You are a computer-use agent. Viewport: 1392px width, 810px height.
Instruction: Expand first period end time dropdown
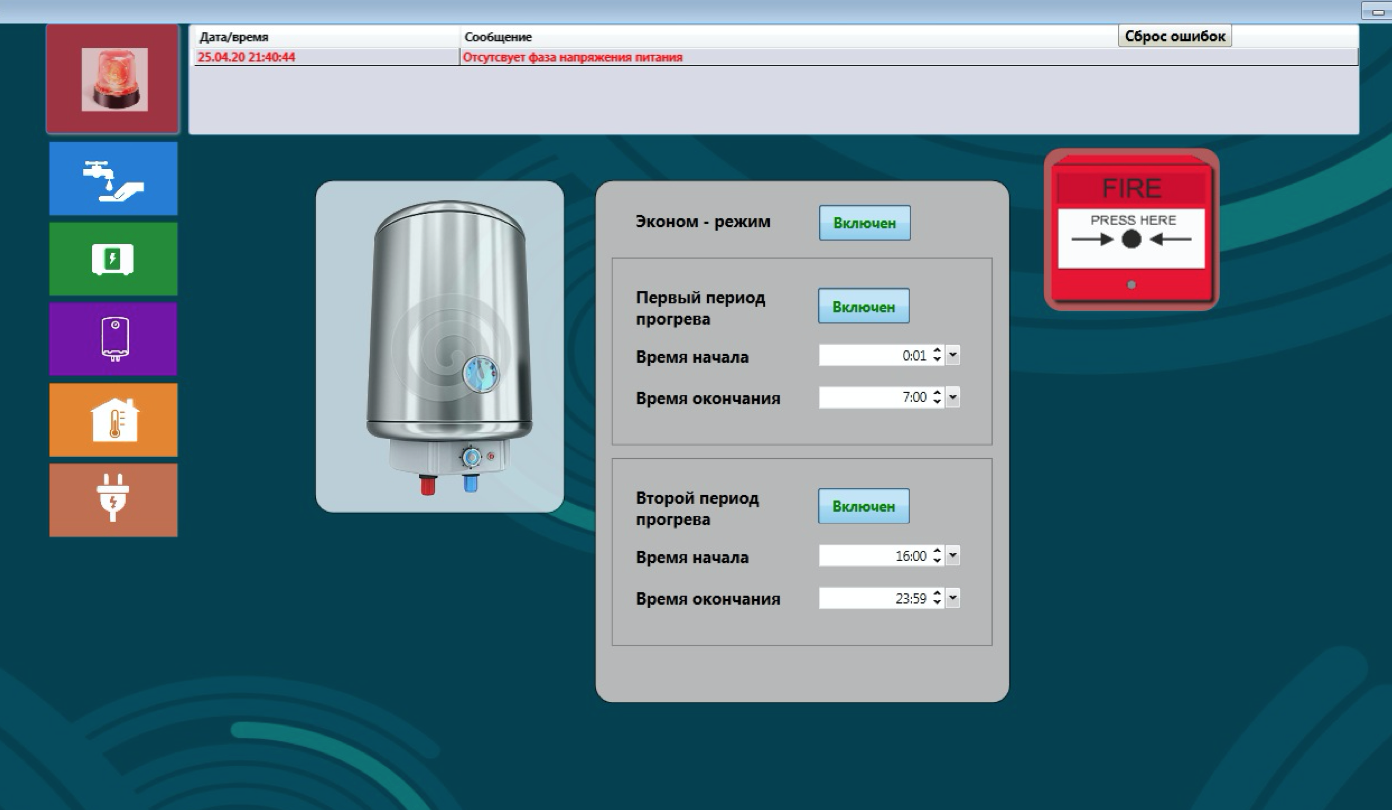[953, 398]
